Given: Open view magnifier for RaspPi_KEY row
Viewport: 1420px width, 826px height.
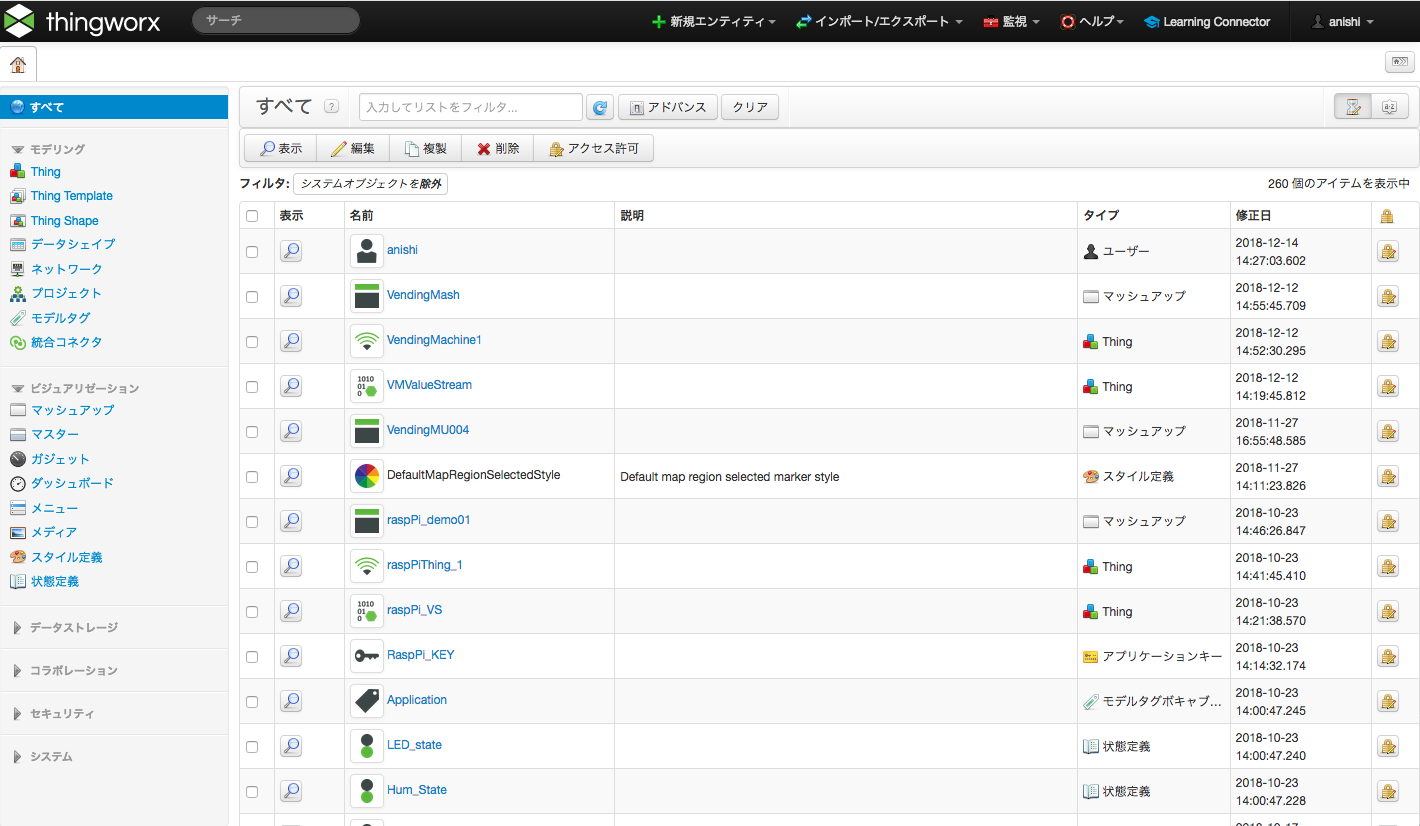Looking at the screenshot, I should (x=291, y=656).
